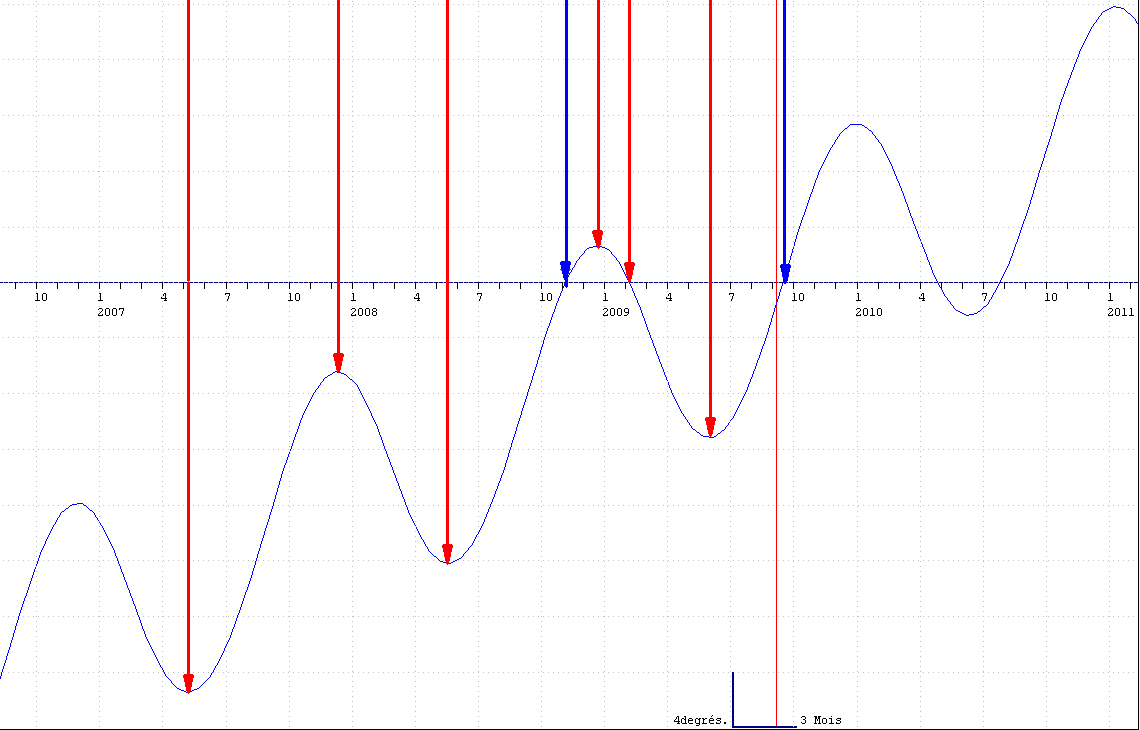Click the "3 Mois" scale legend text
The height and width of the screenshot is (730, 1140).
tap(821, 720)
